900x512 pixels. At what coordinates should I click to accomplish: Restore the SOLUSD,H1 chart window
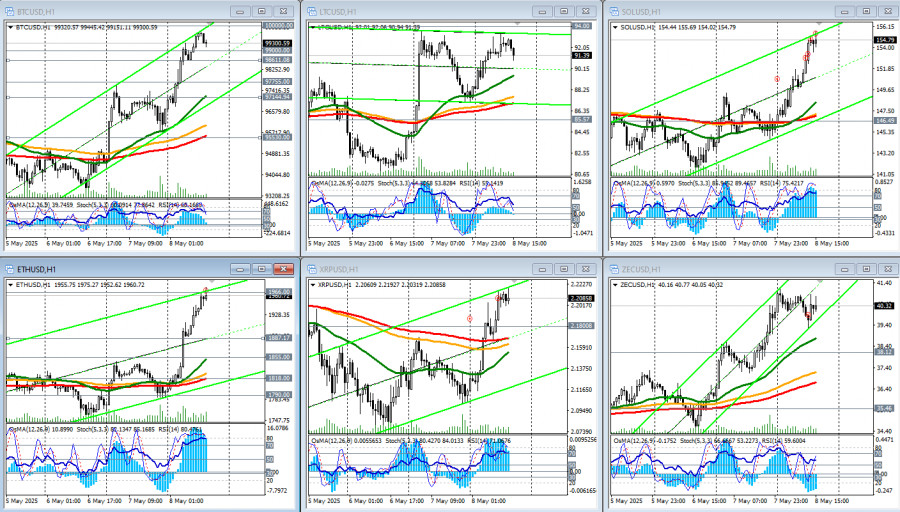pos(866,11)
